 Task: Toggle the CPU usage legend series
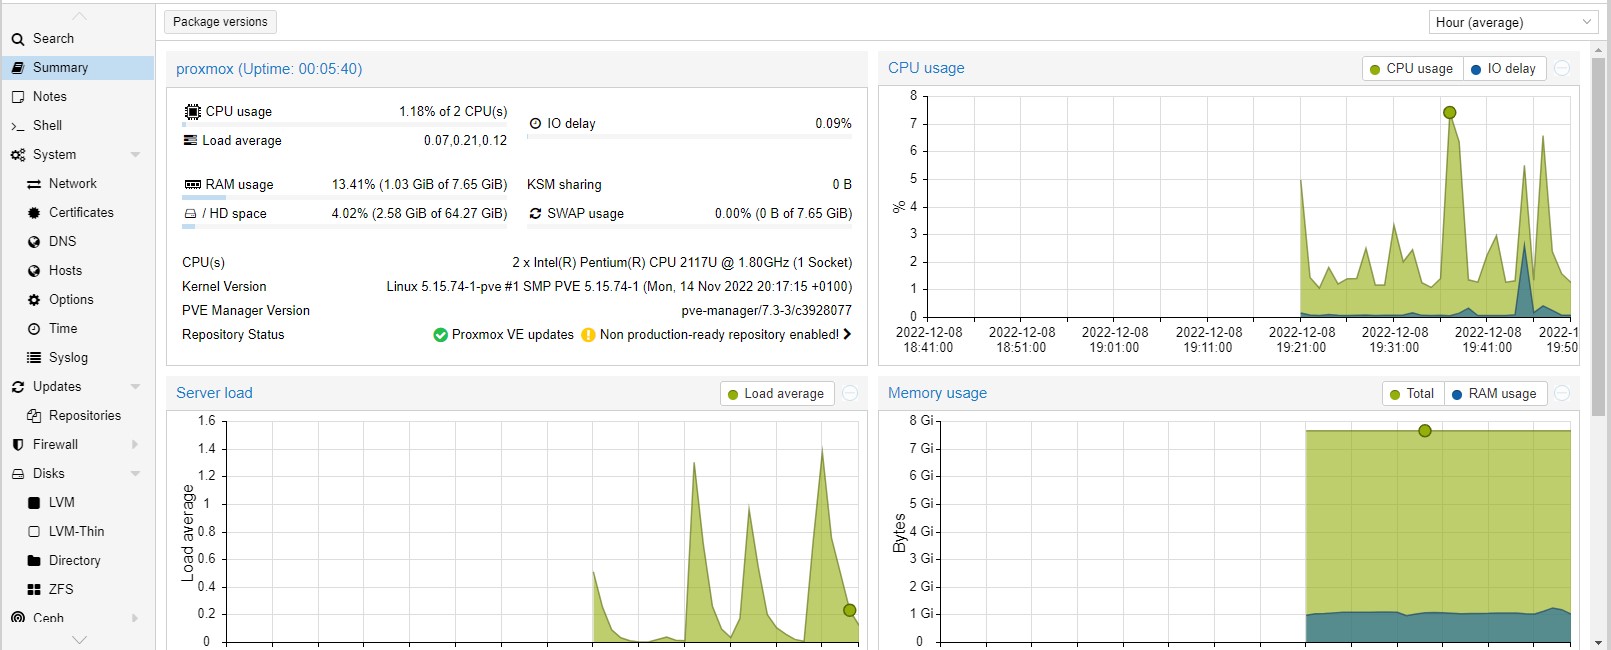[x=1412, y=69]
